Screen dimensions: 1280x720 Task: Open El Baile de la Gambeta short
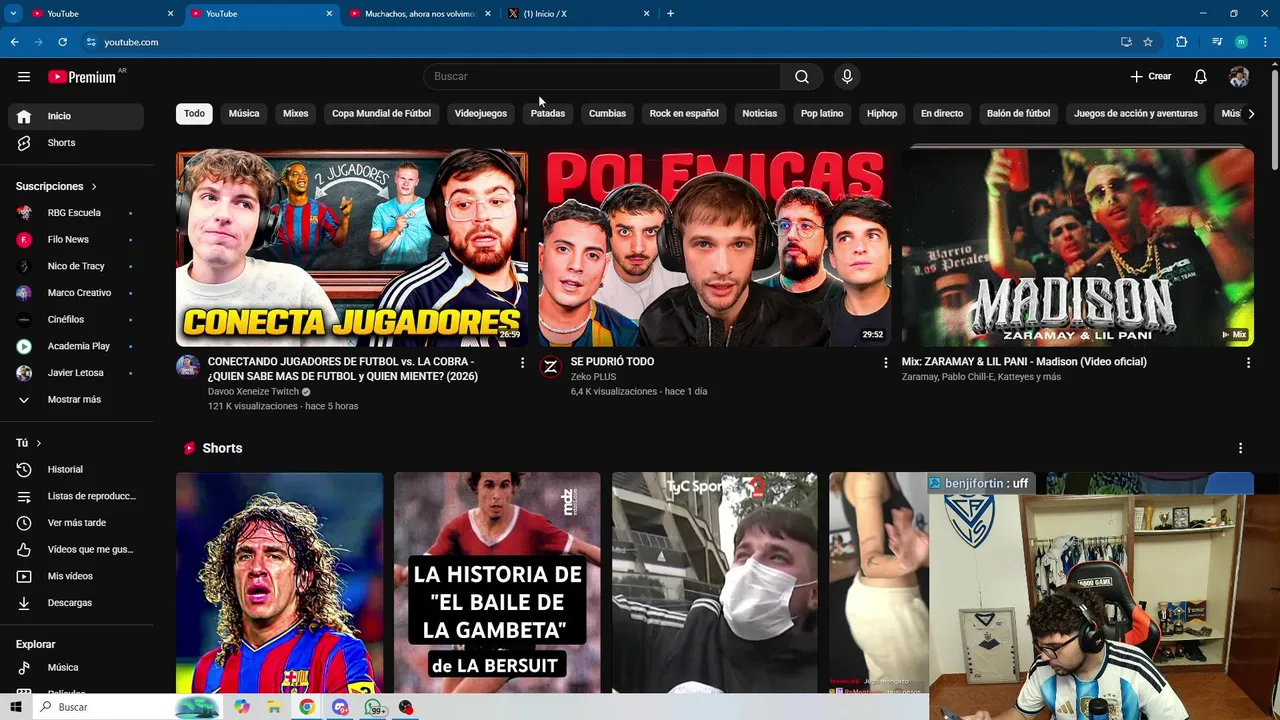tap(497, 583)
